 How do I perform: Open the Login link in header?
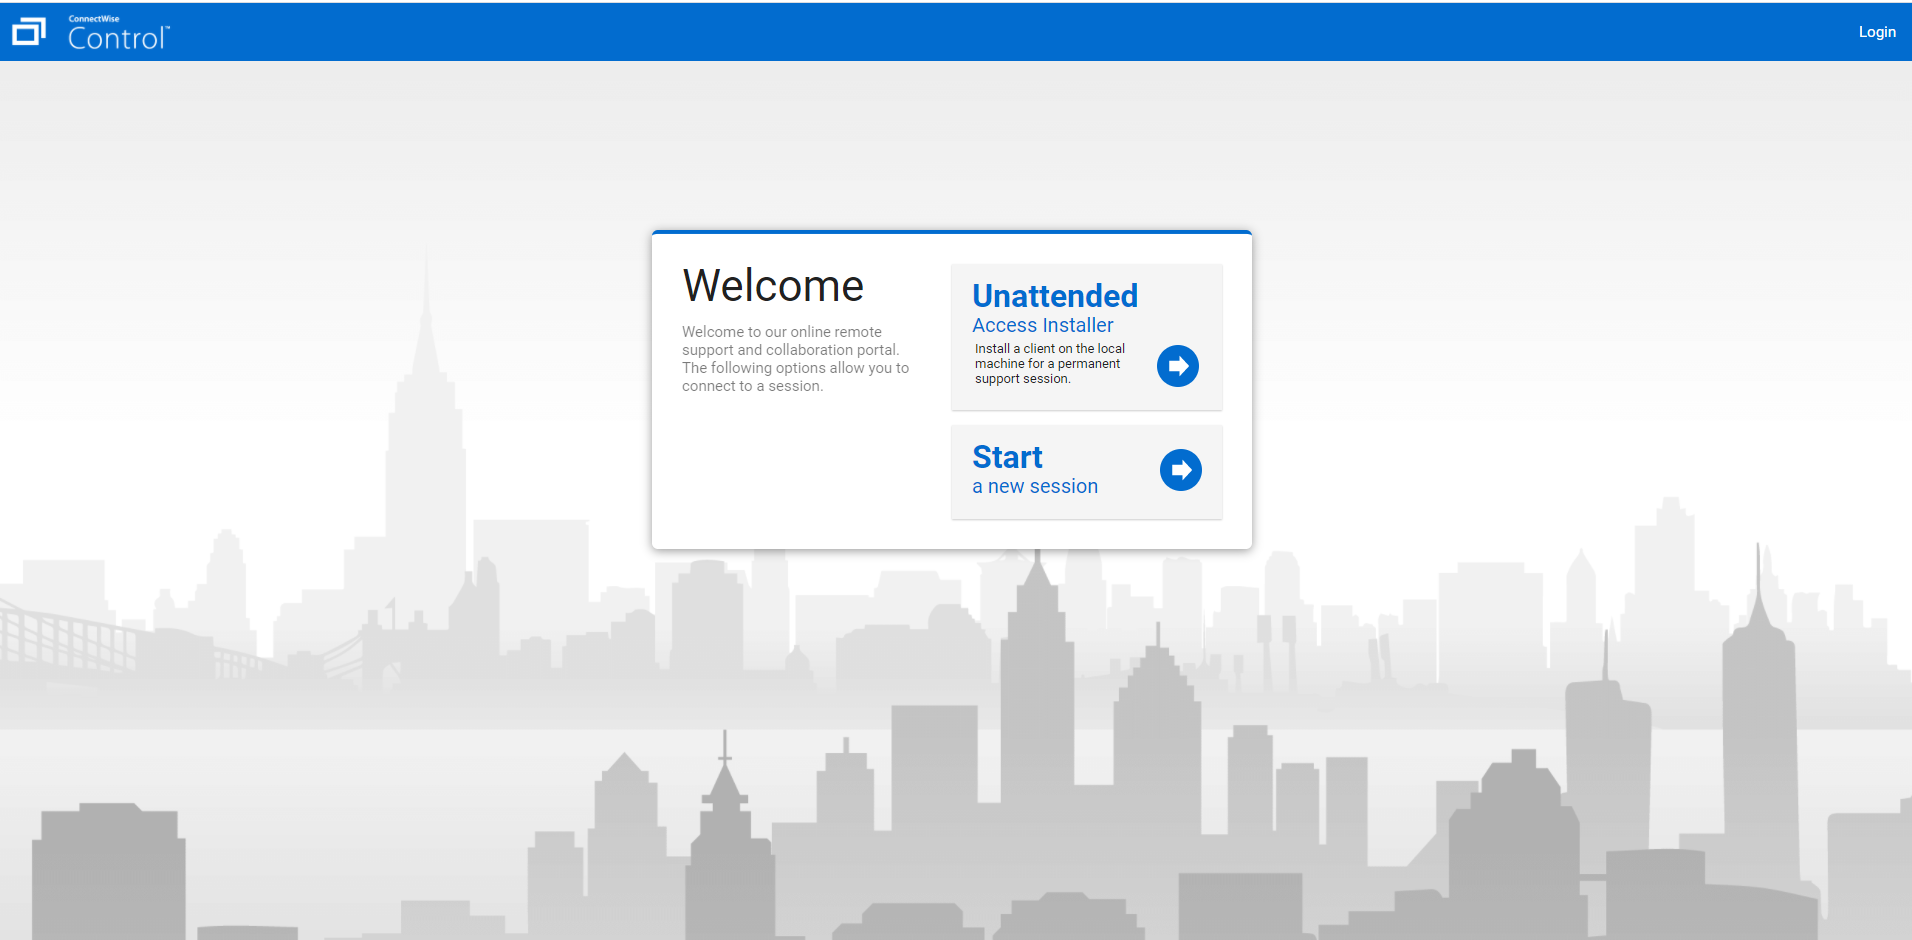(x=1876, y=32)
